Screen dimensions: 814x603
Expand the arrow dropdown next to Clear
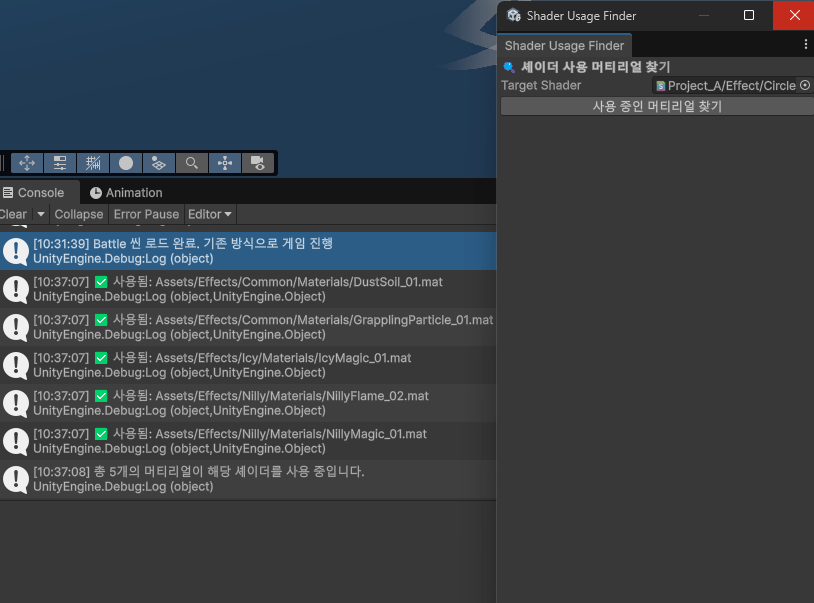41,214
